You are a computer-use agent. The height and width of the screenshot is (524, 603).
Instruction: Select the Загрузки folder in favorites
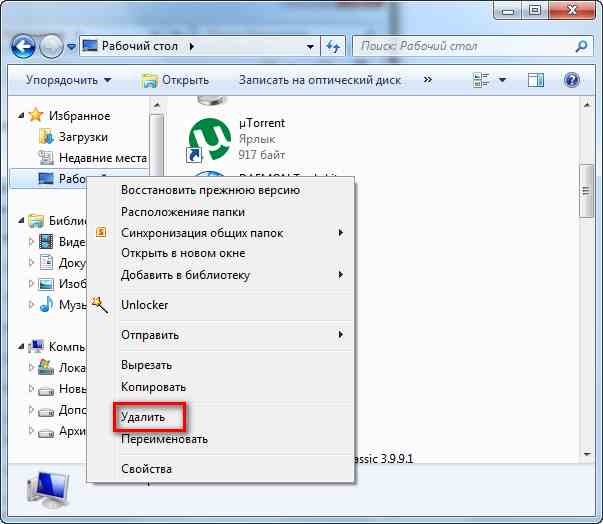point(82,136)
